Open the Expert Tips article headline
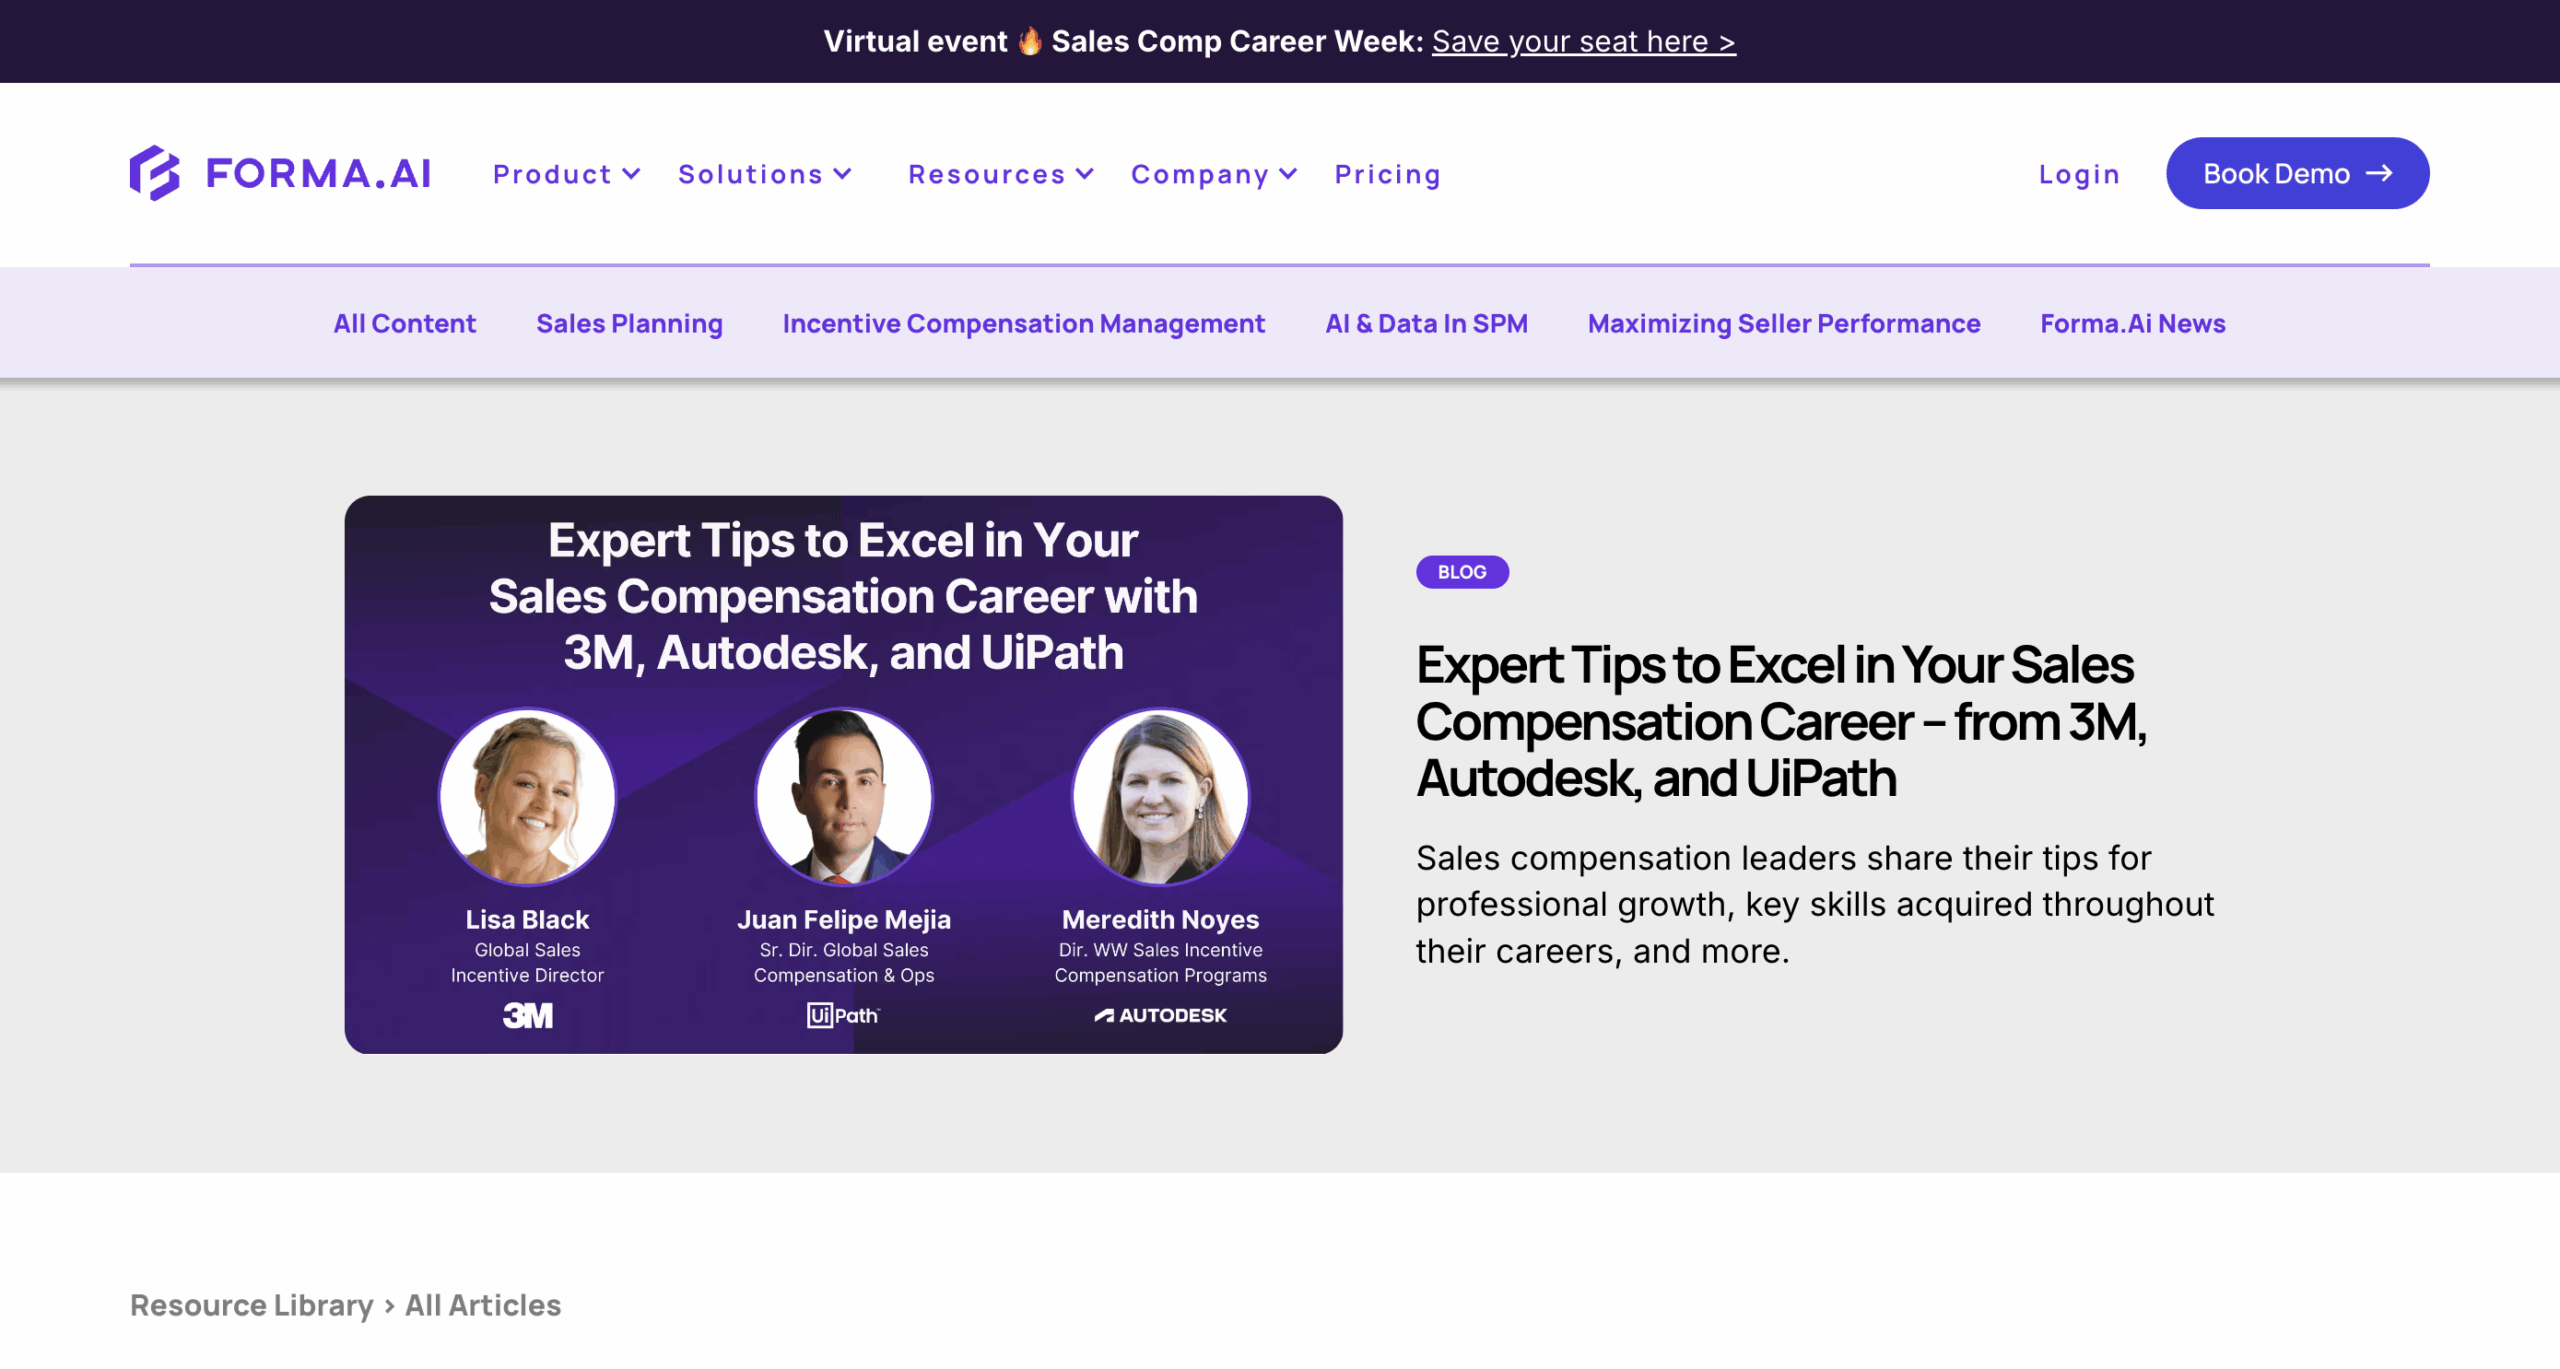This screenshot has width=2560, height=1369. [x=1780, y=721]
